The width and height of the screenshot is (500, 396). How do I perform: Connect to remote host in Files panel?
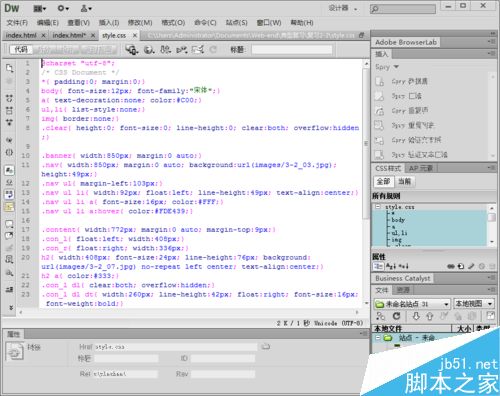(x=380, y=316)
